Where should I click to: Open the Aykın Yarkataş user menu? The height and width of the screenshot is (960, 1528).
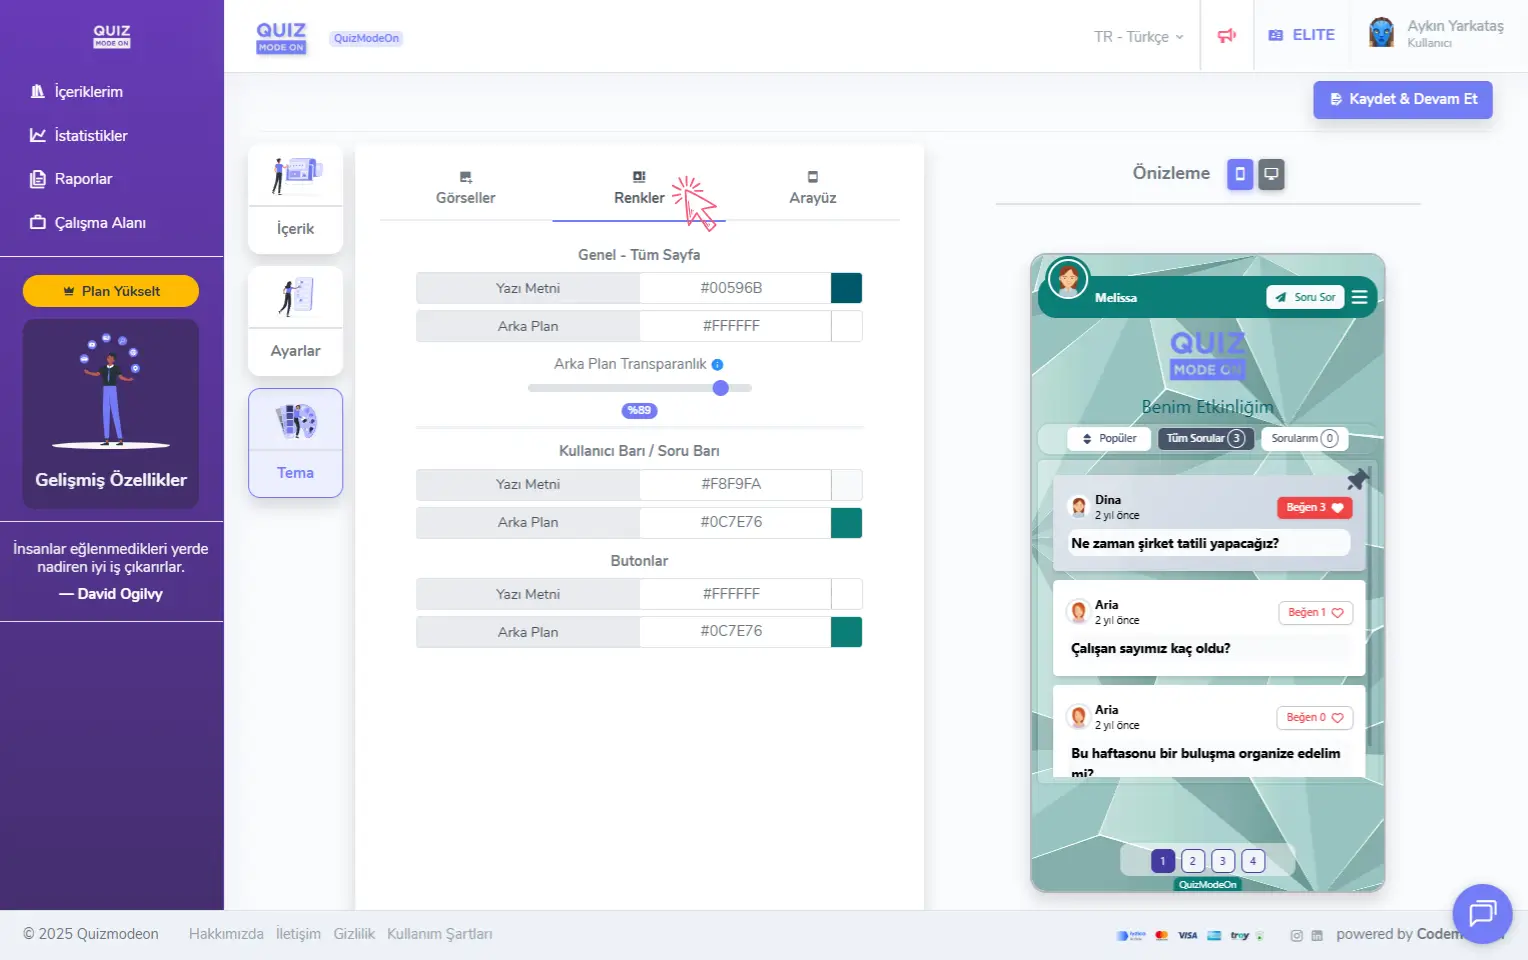[1436, 34]
